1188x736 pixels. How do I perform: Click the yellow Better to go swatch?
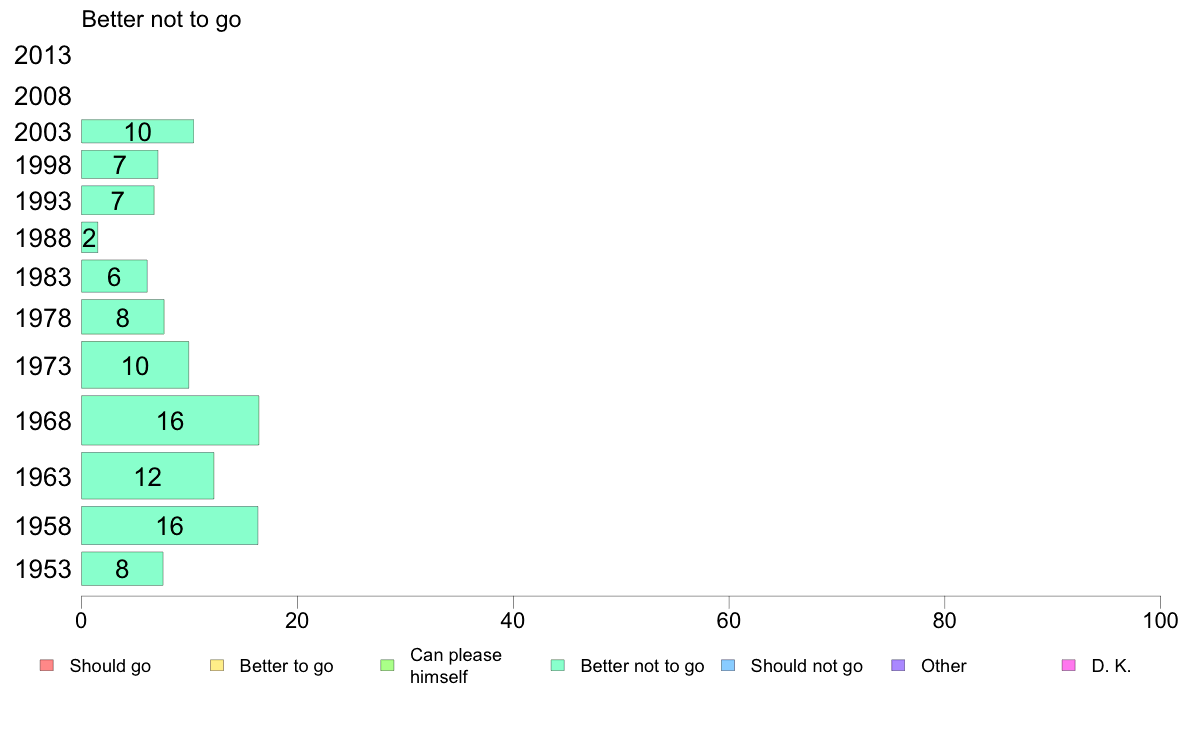pos(217,666)
